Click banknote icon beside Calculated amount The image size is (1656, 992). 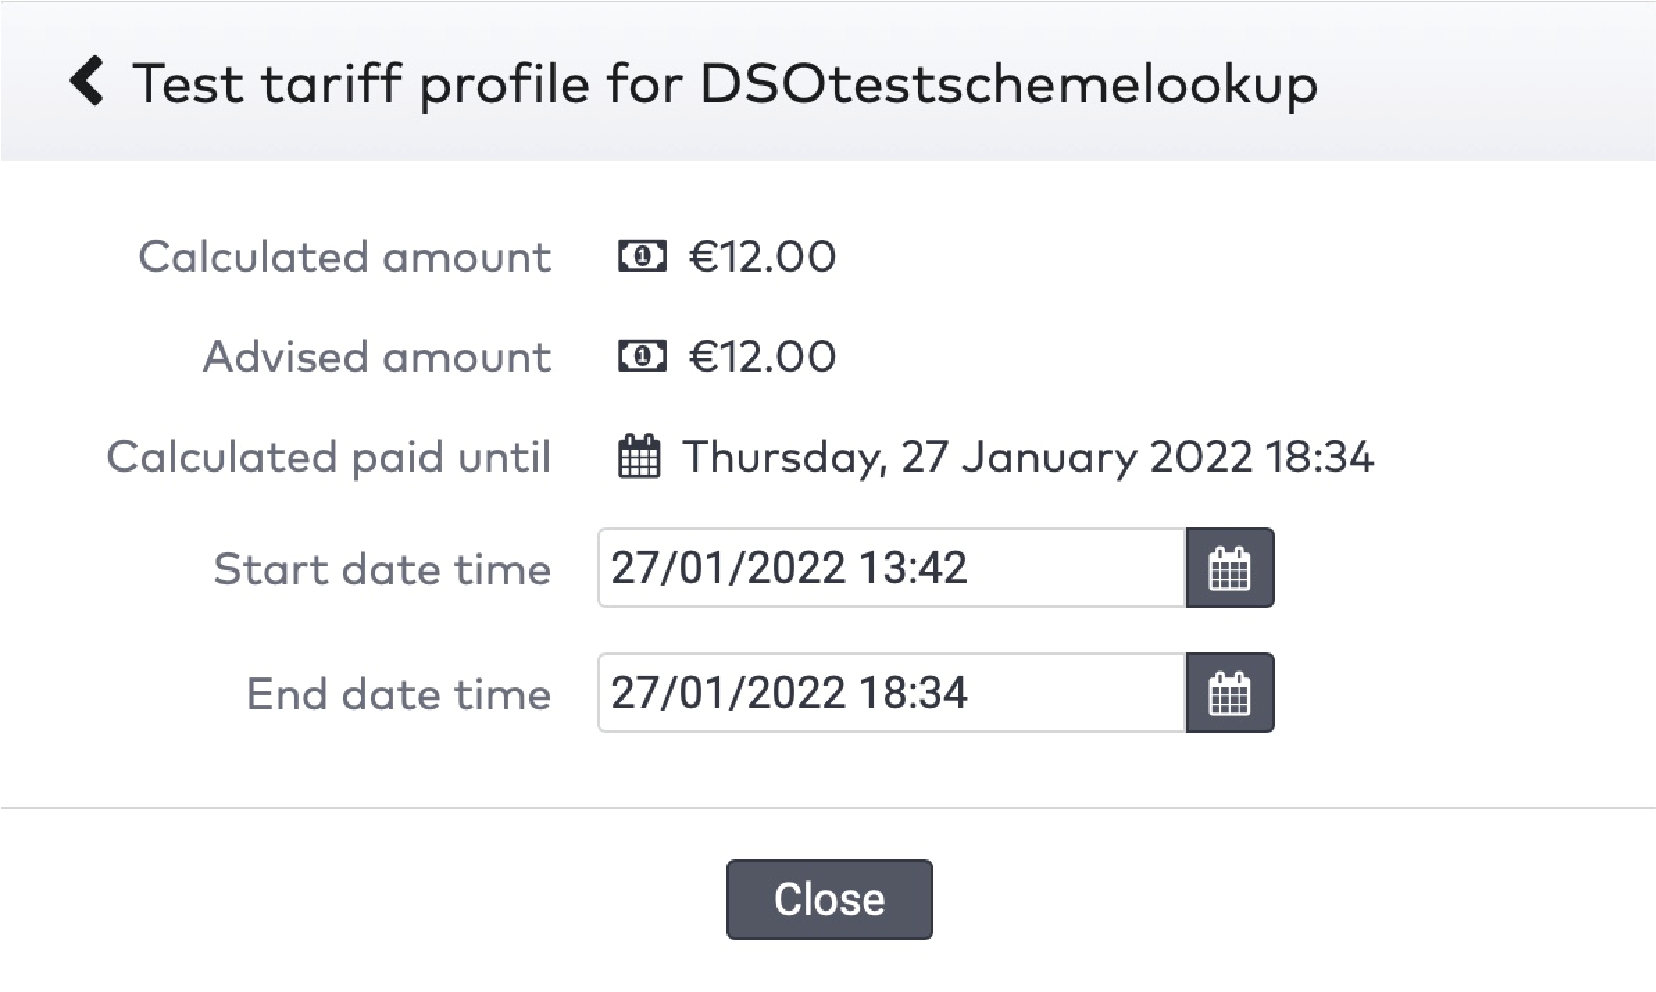pos(641,257)
